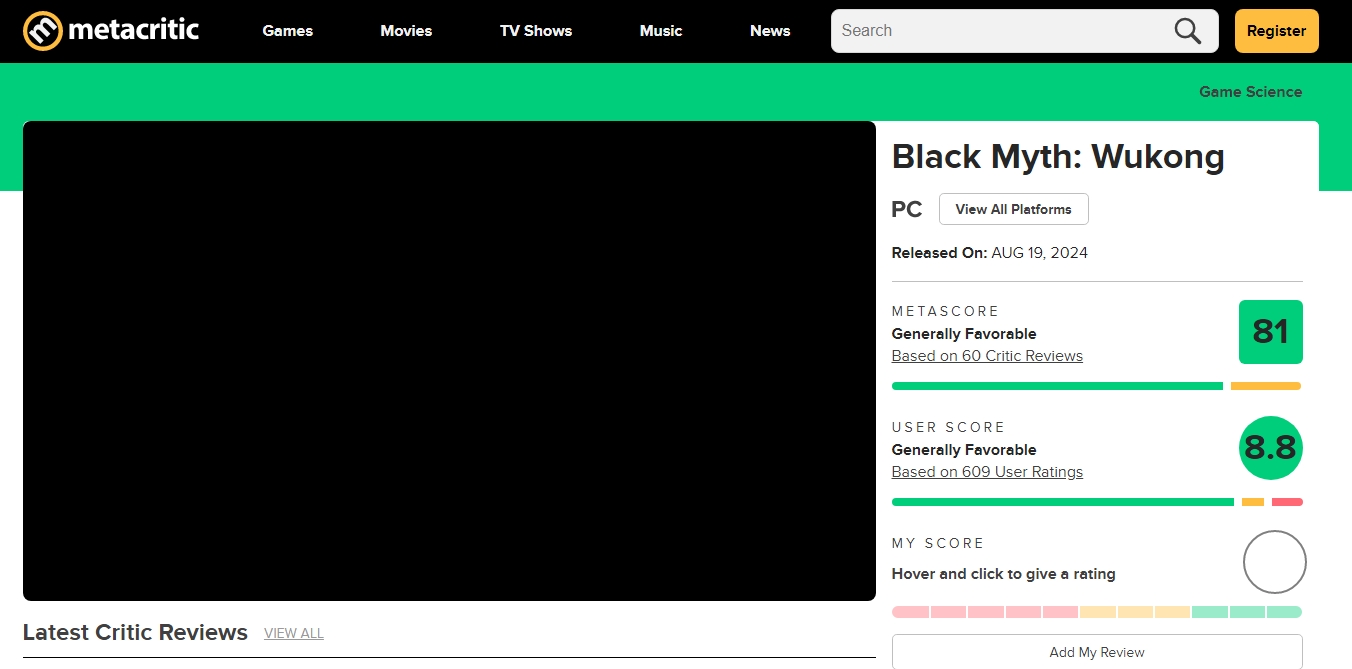
Task: Click the User Score yellow mixed bar
Action: [1253, 502]
